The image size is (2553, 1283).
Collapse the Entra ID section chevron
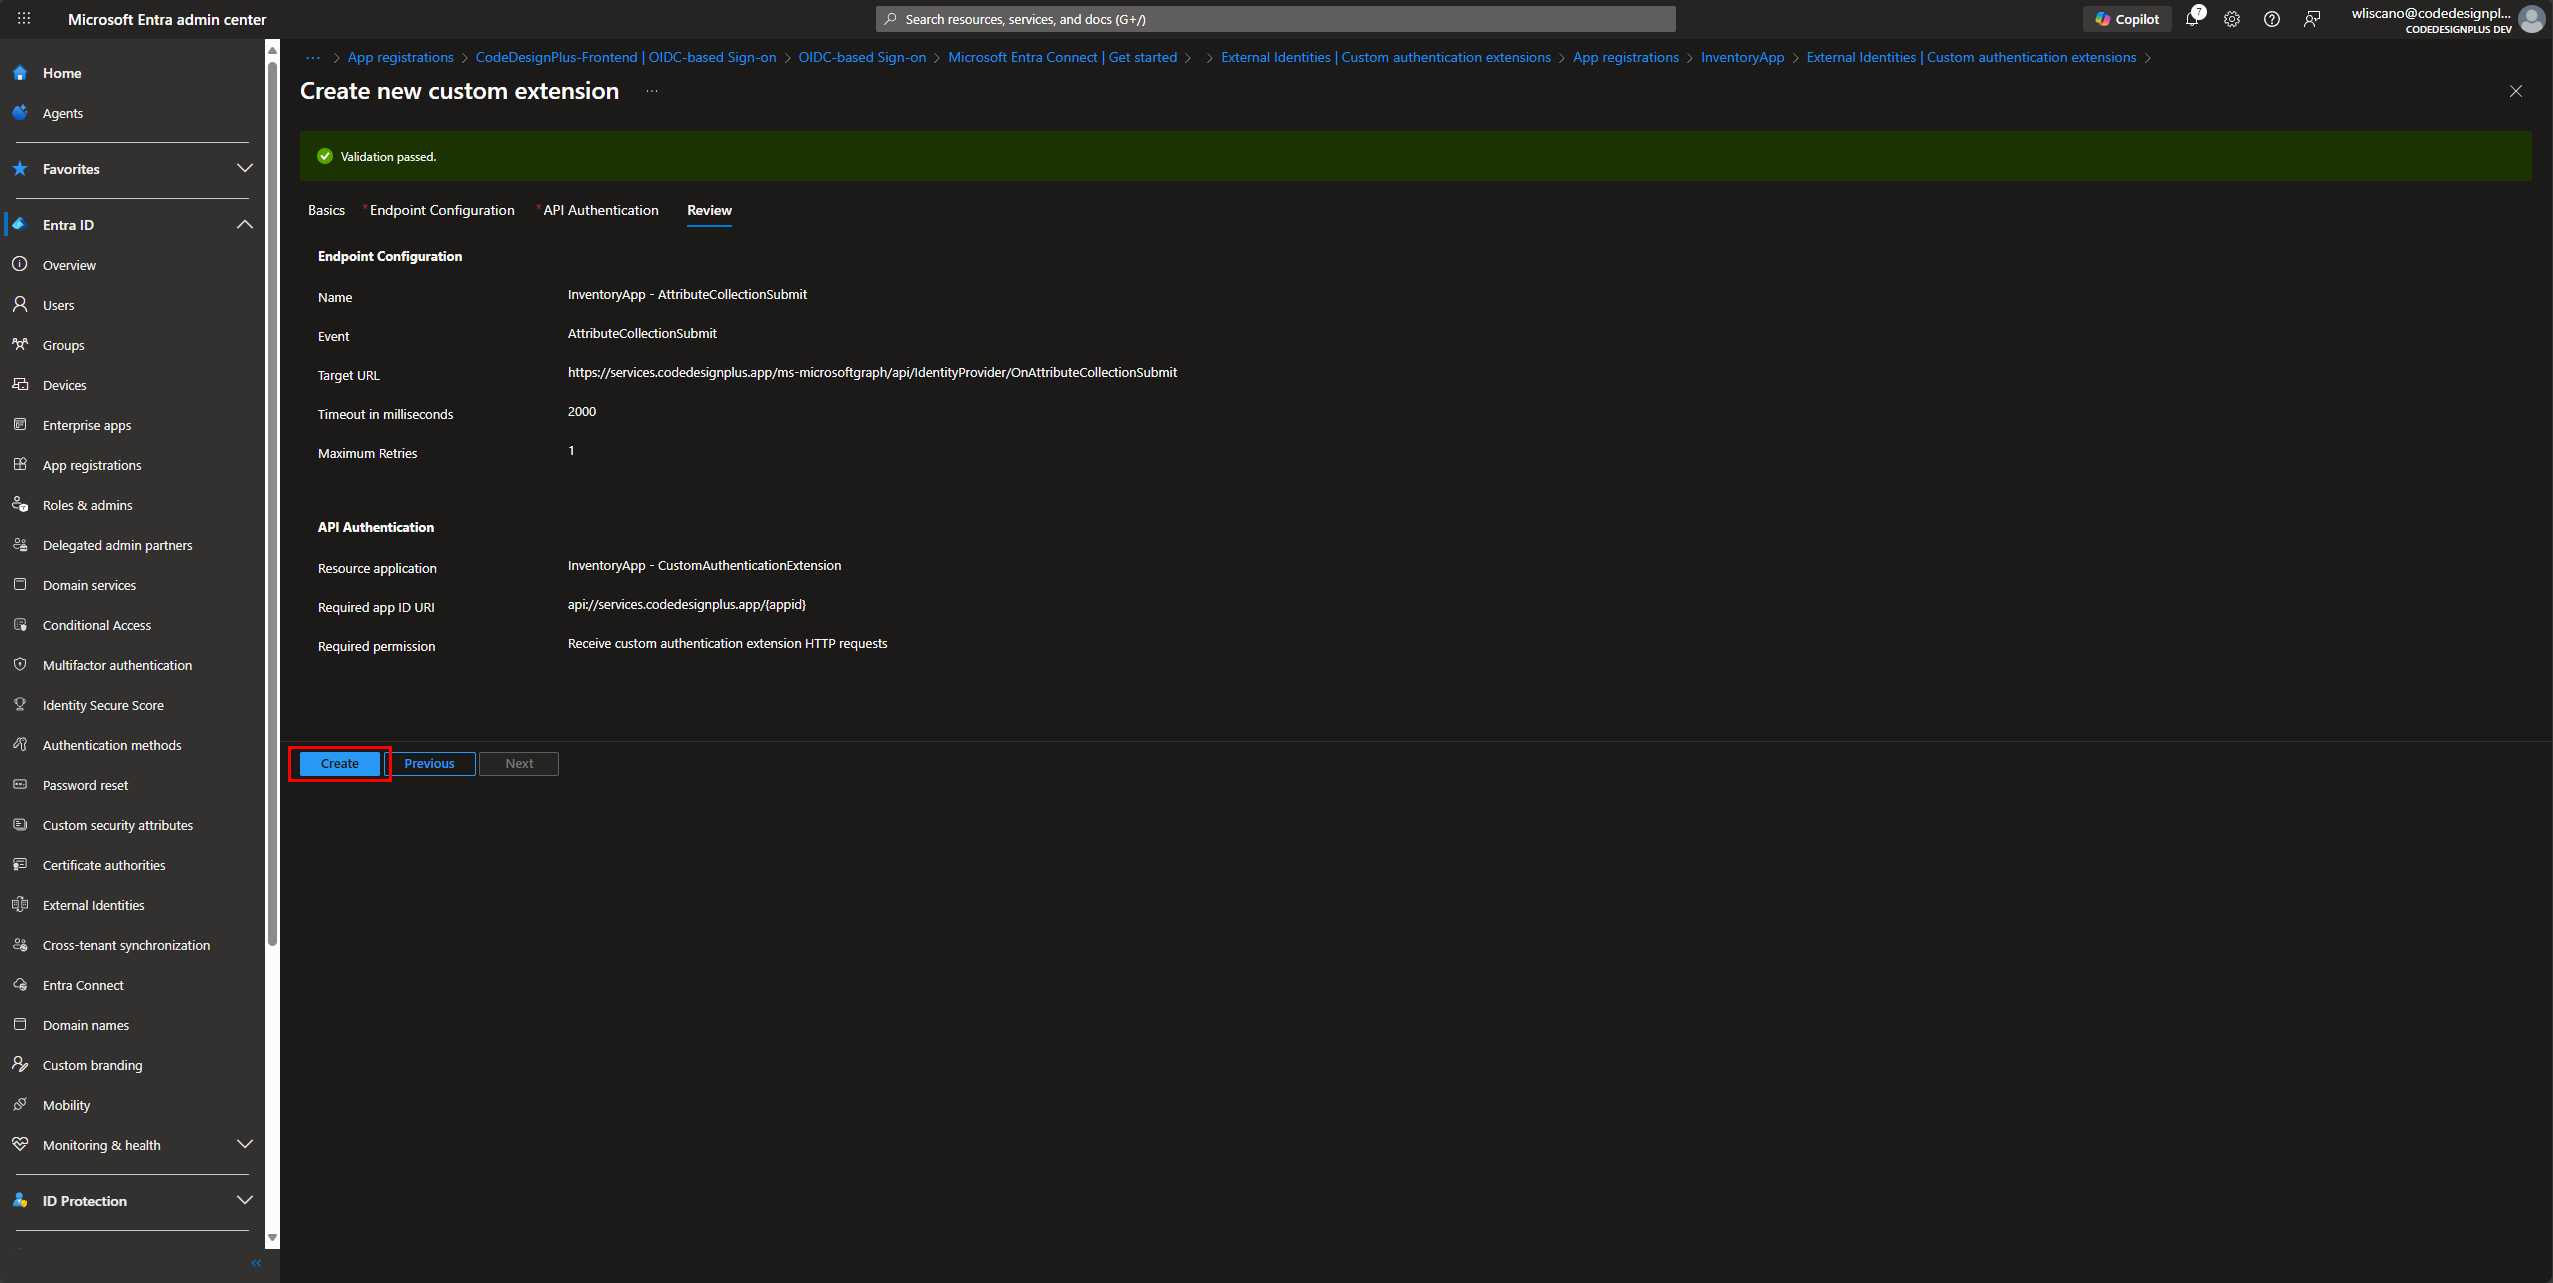(x=245, y=224)
